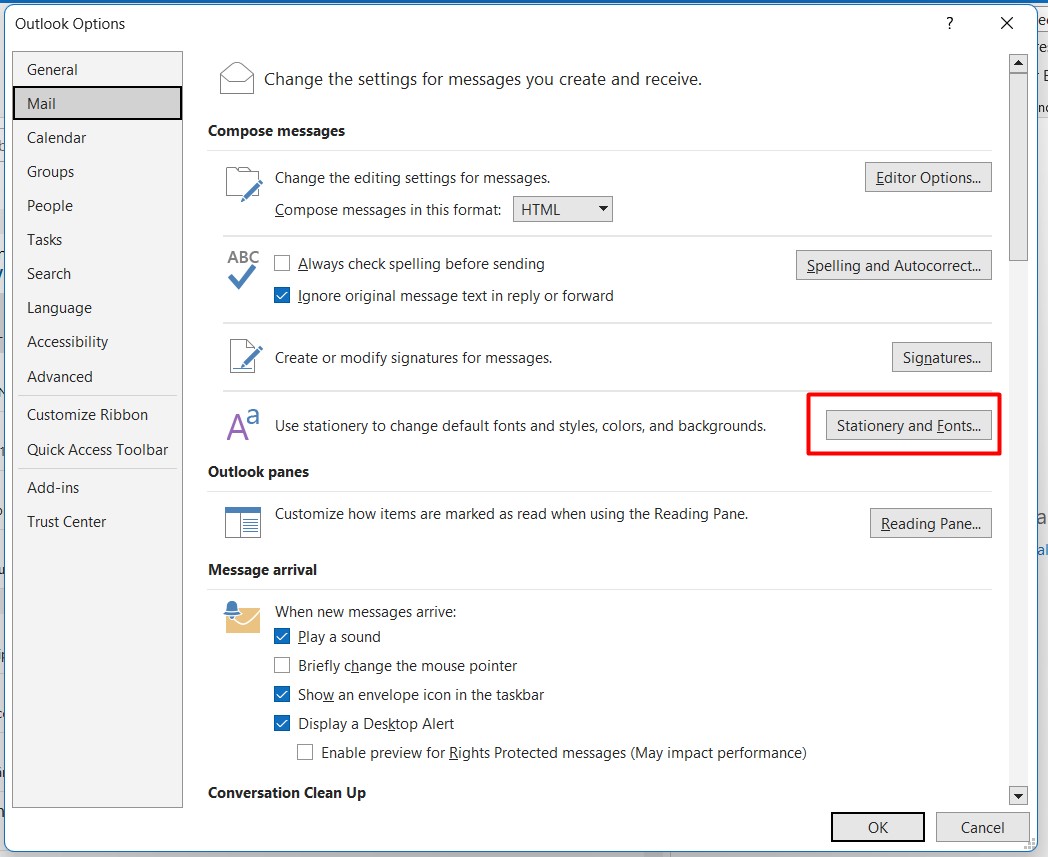Toggle Briefly change the mouse pointer

click(x=282, y=666)
